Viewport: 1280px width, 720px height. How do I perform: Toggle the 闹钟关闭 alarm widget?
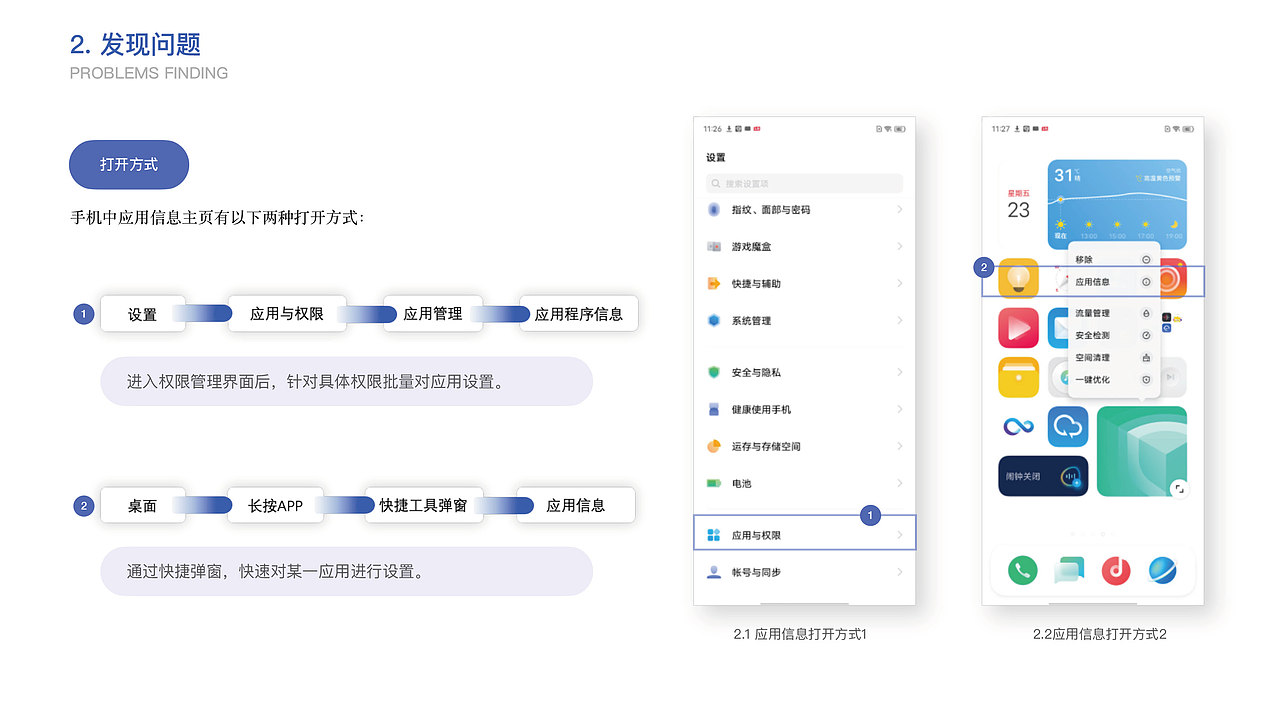coord(1043,477)
